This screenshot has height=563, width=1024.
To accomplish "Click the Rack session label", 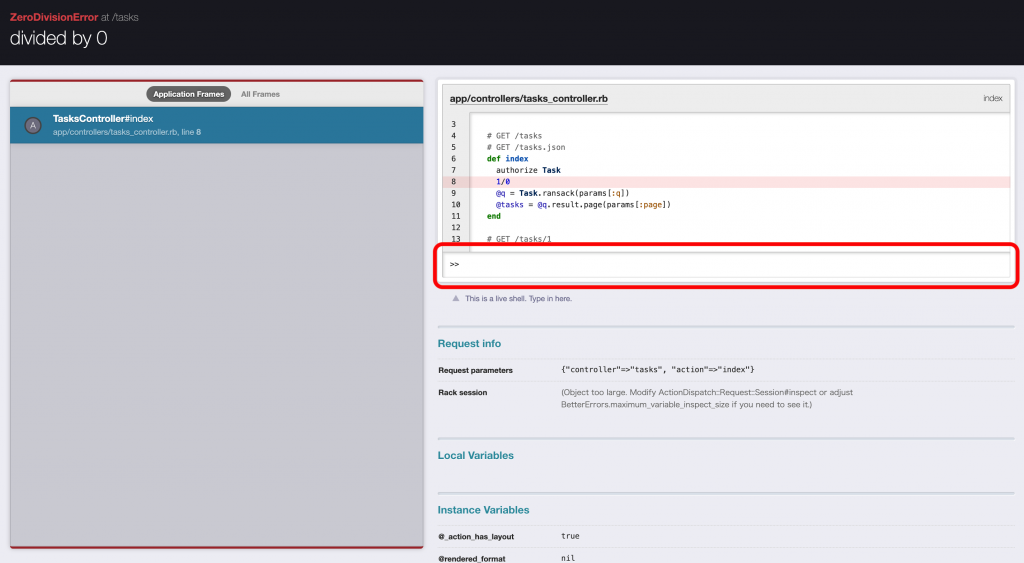I will [462, 393].
